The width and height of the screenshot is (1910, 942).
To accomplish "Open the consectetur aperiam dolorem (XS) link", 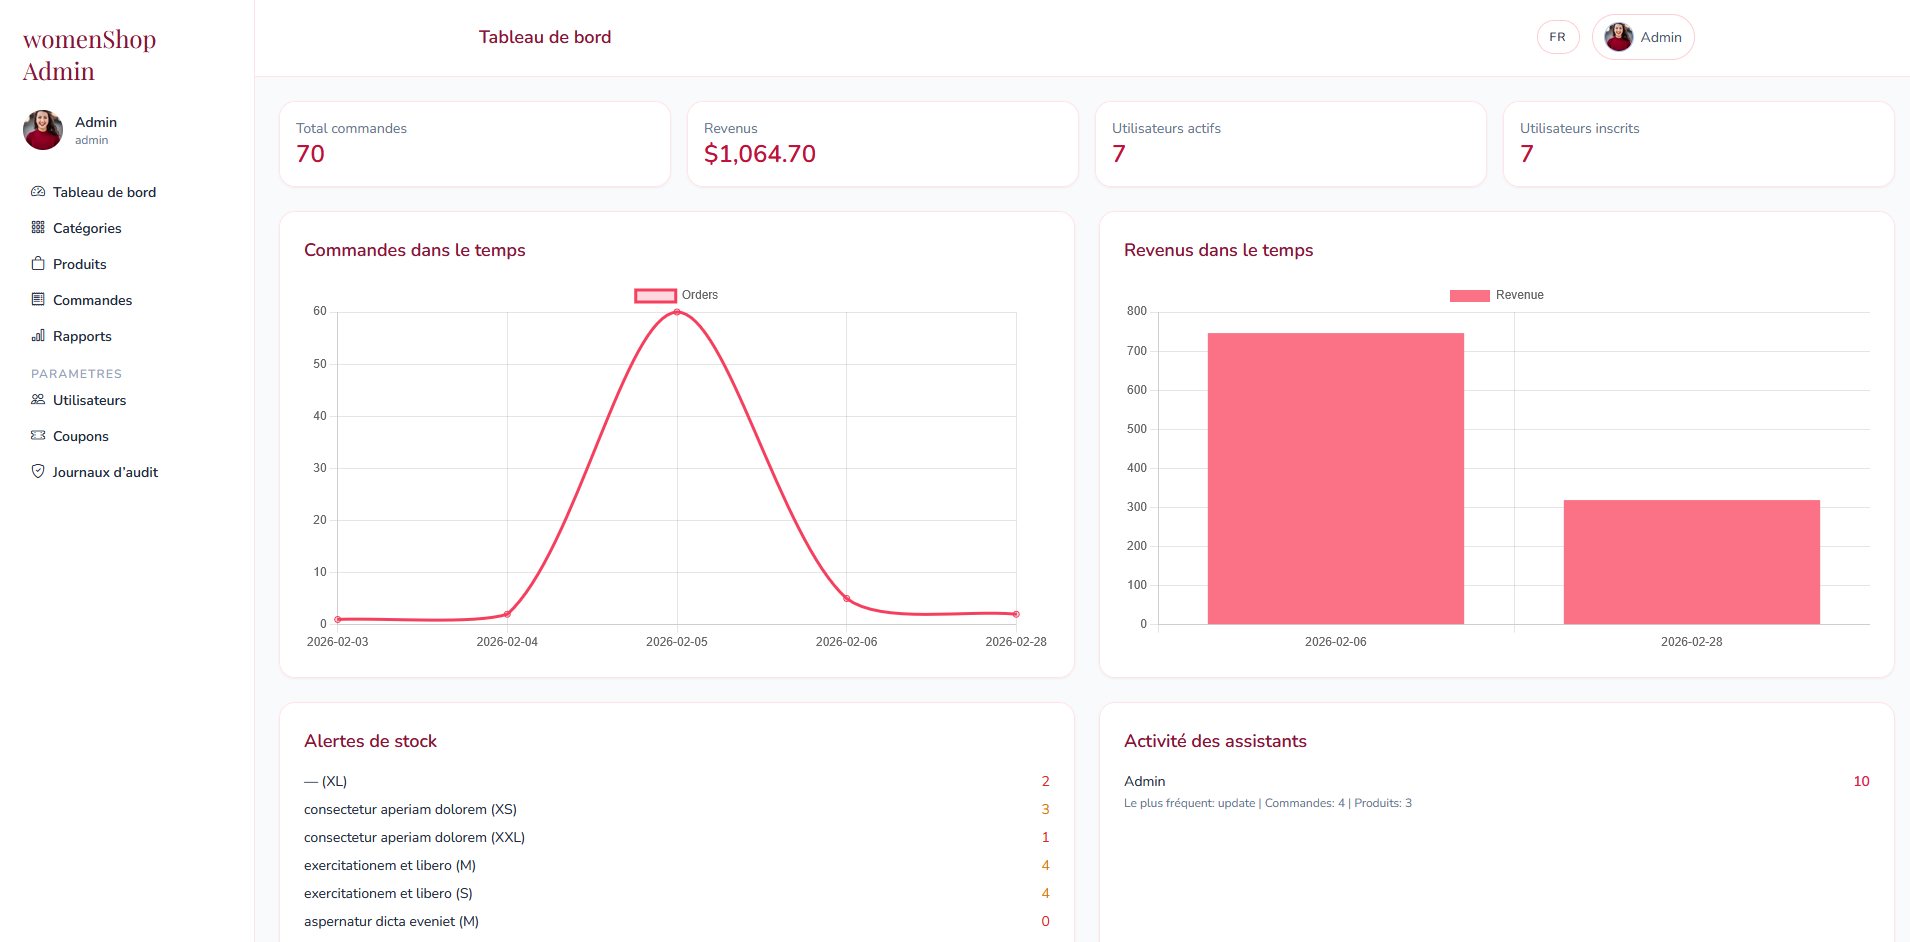I will [411, 809].
